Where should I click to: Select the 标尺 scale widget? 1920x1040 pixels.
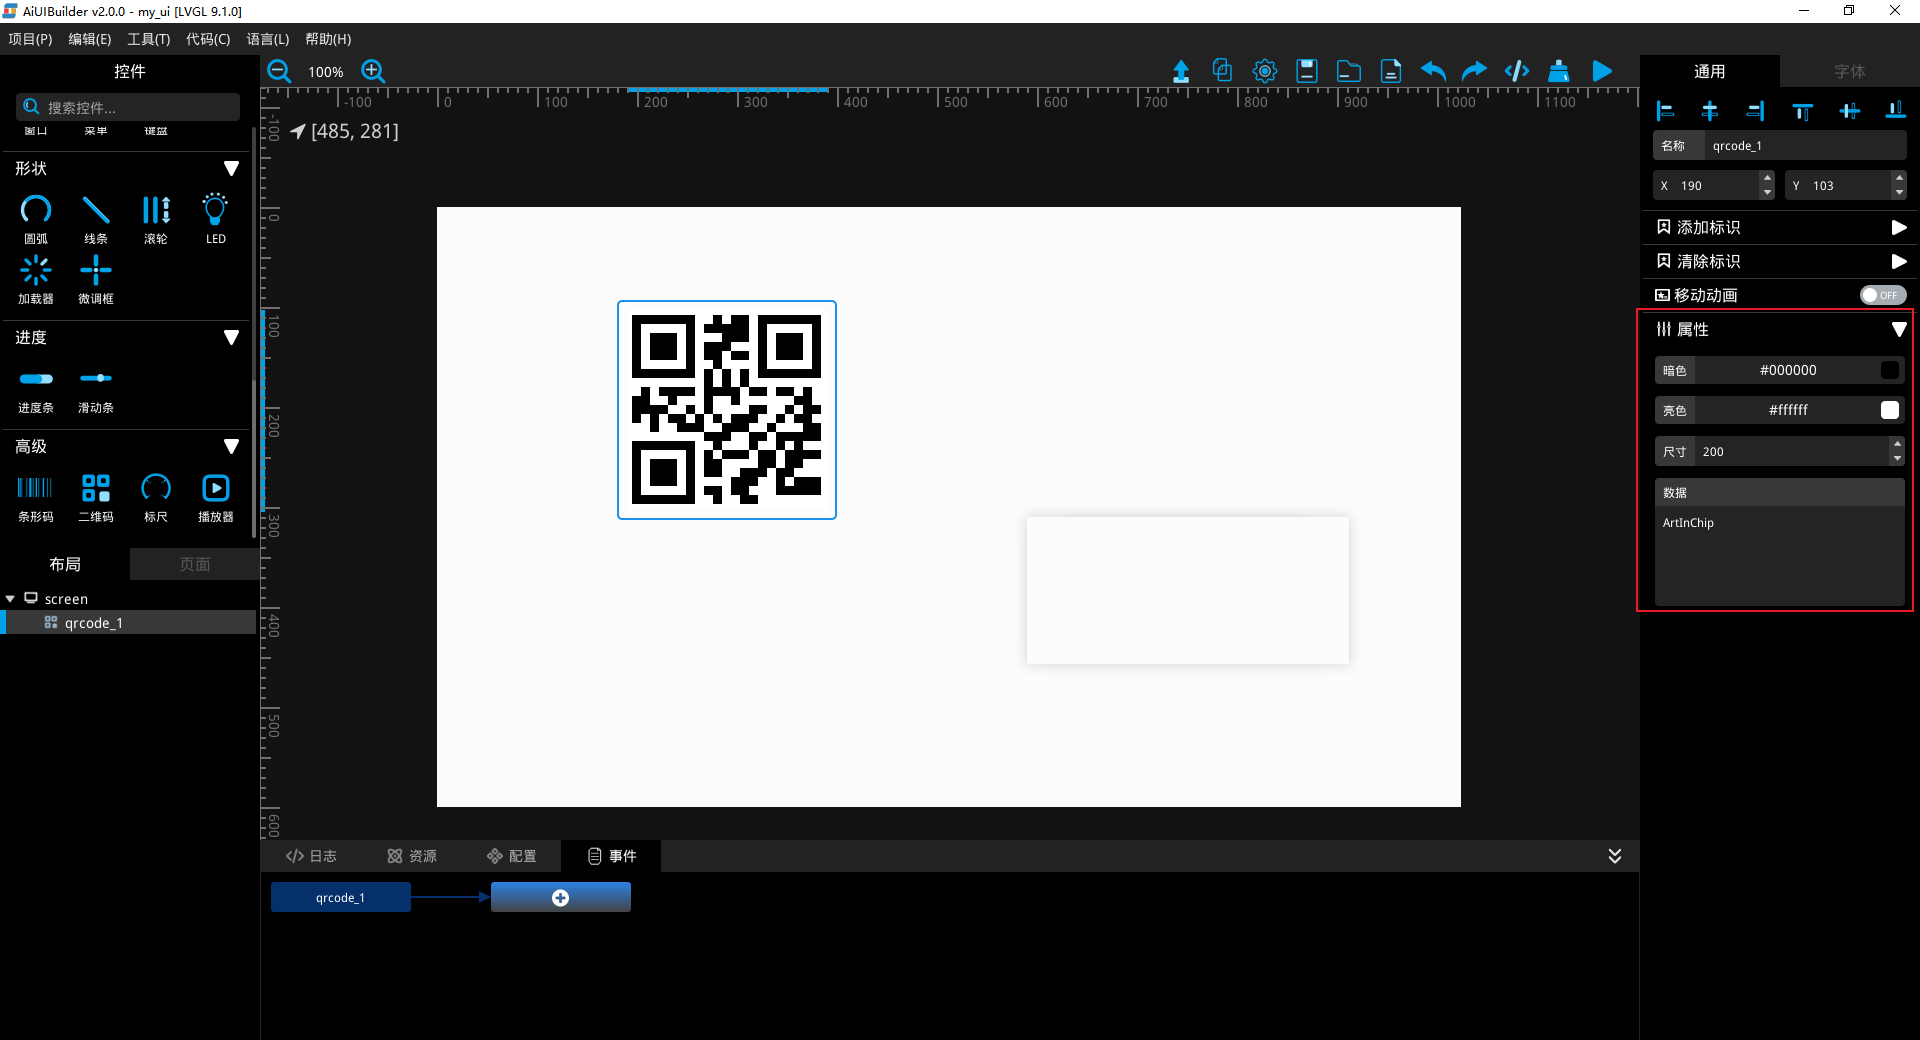pyautogui.click(x=156, y=498)
